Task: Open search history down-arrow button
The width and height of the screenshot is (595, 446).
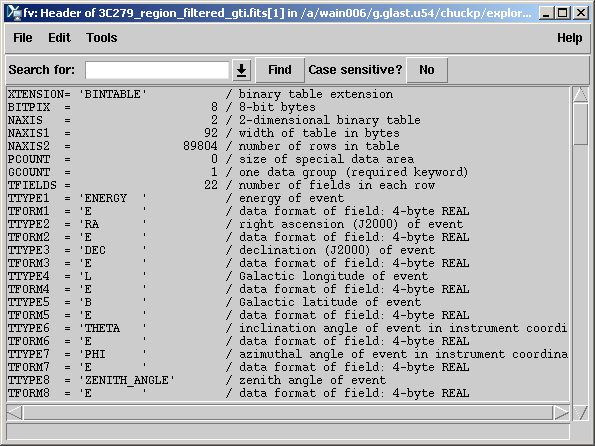Action: 241,70
